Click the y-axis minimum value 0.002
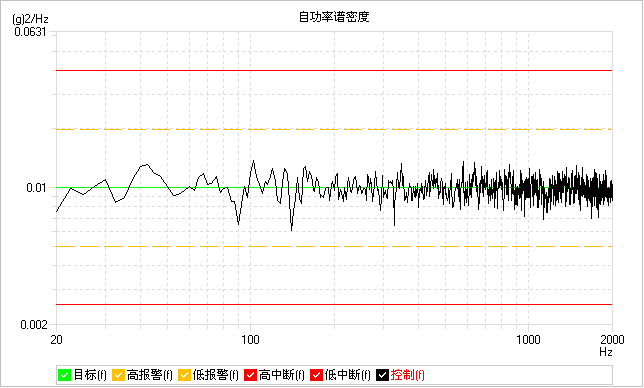This screenshot has width=644, height=388. pos(34,325)
